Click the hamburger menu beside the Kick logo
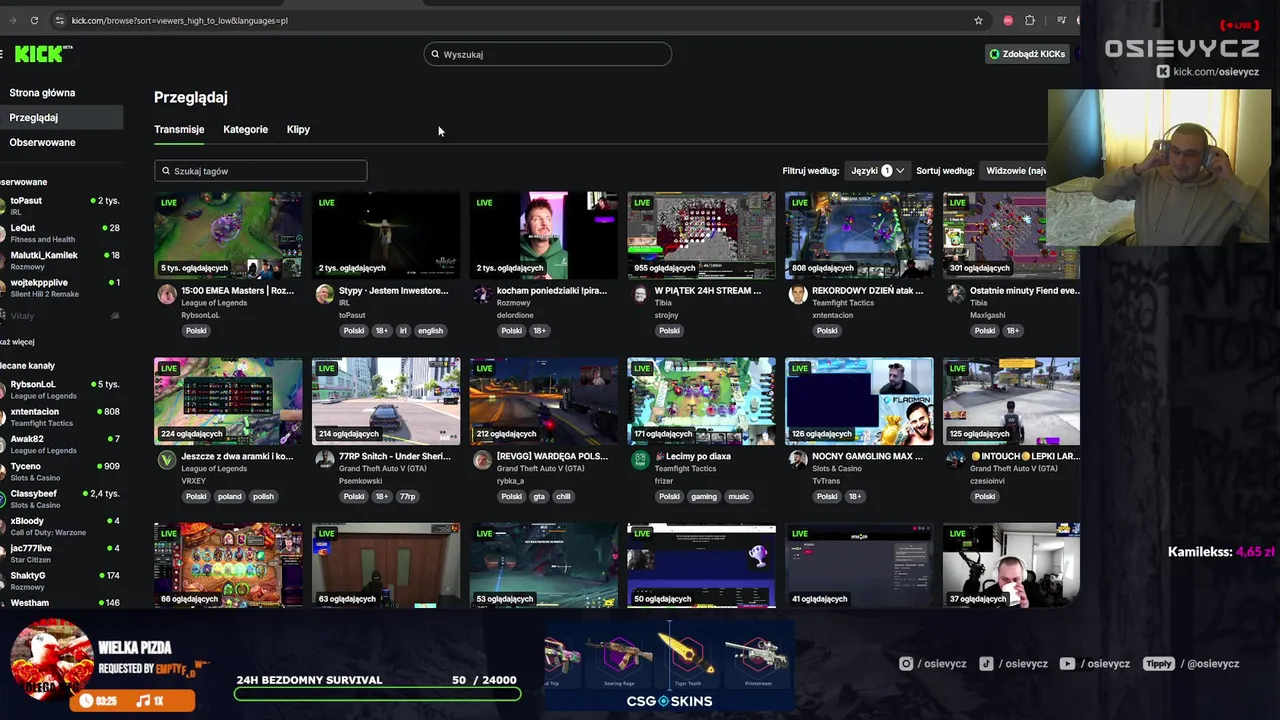1280x720 pixels. click(2, 54)
